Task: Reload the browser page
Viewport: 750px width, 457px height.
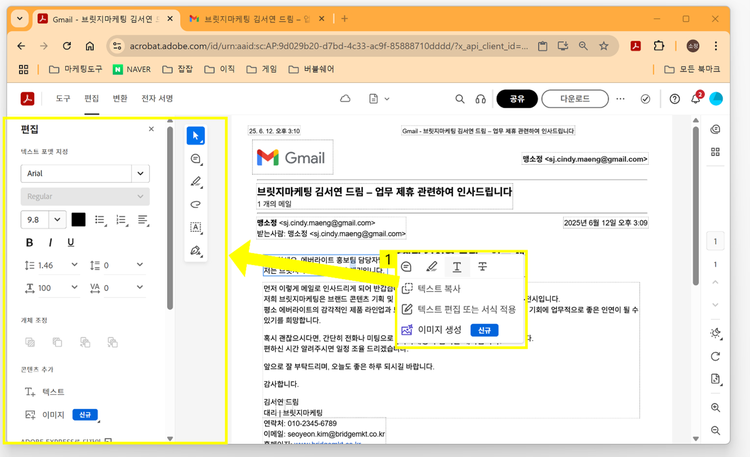Action: (67, 46)
